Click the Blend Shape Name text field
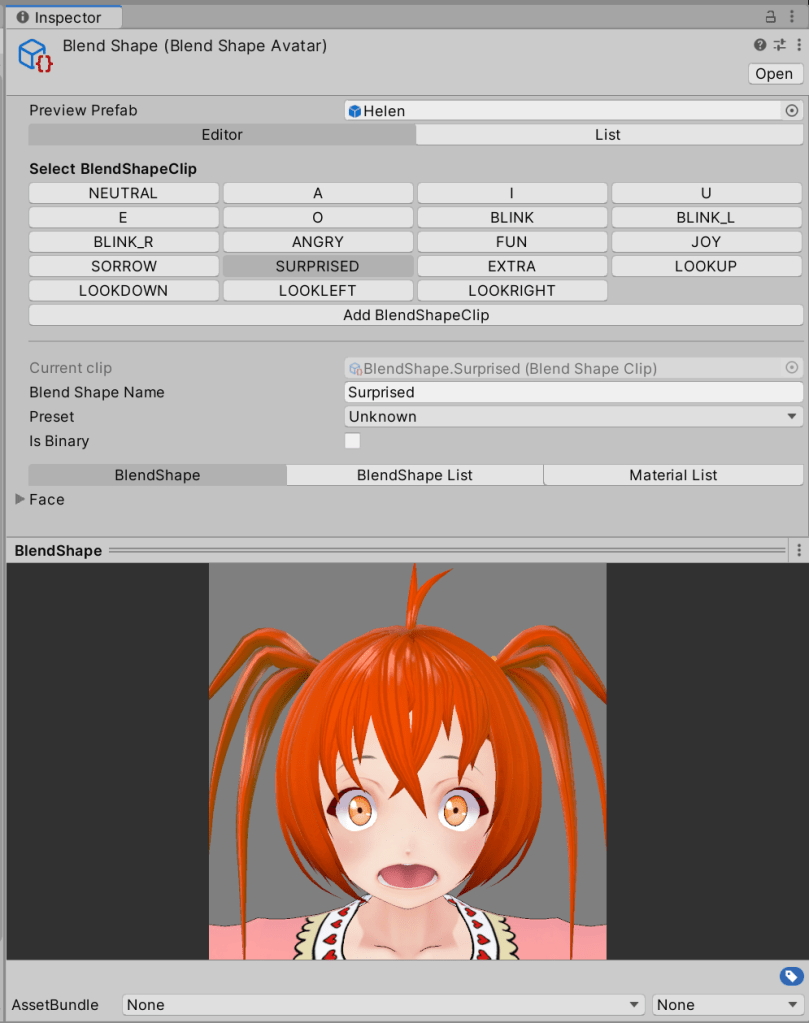Viewport: 809px width, 1023px height. coord(573,393)
